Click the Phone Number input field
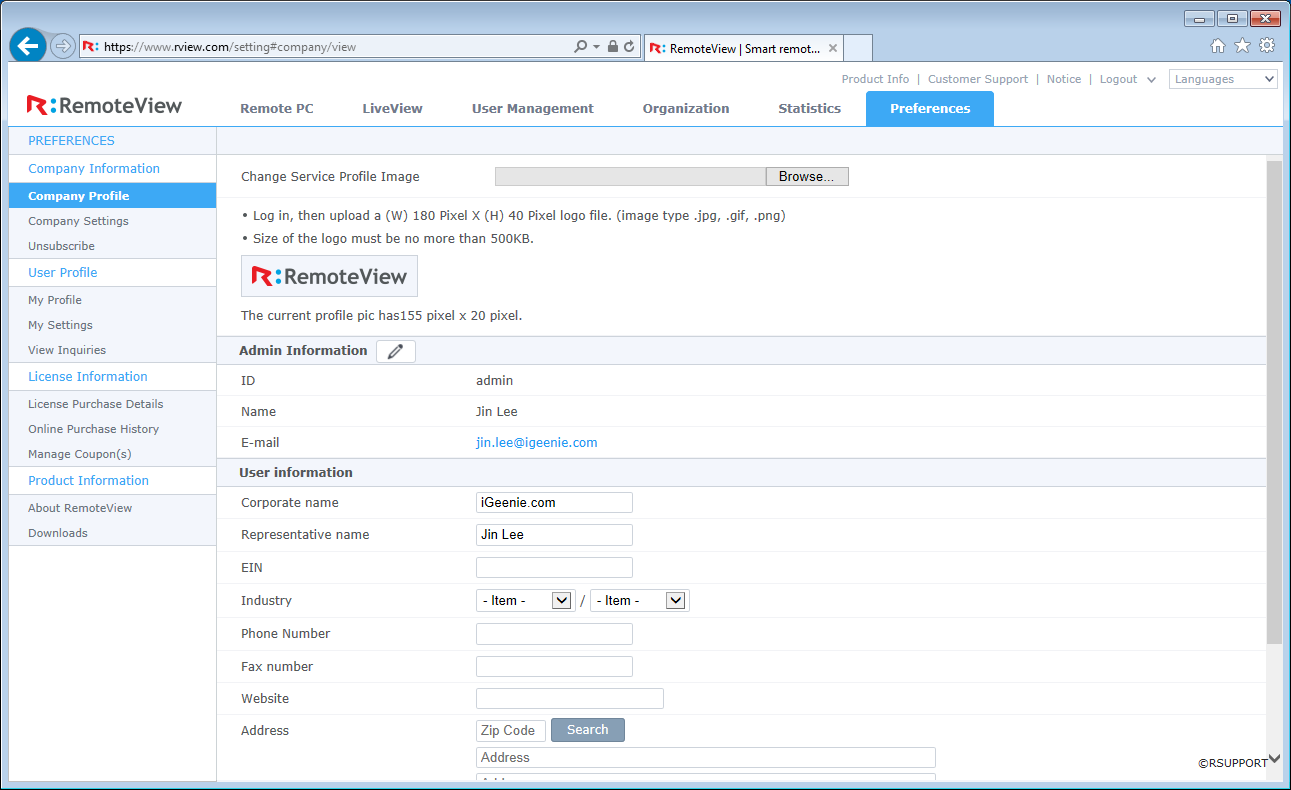The height and width of the screenshot is (790, 1291). 554,634
